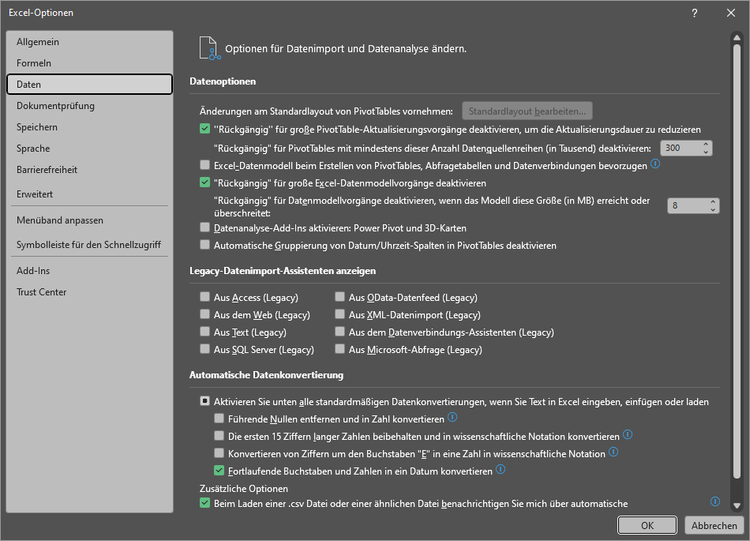Click the document icon beside the Datenimport heading
The height and width of the screenshot is (541, 750).
tap(208, 47)
